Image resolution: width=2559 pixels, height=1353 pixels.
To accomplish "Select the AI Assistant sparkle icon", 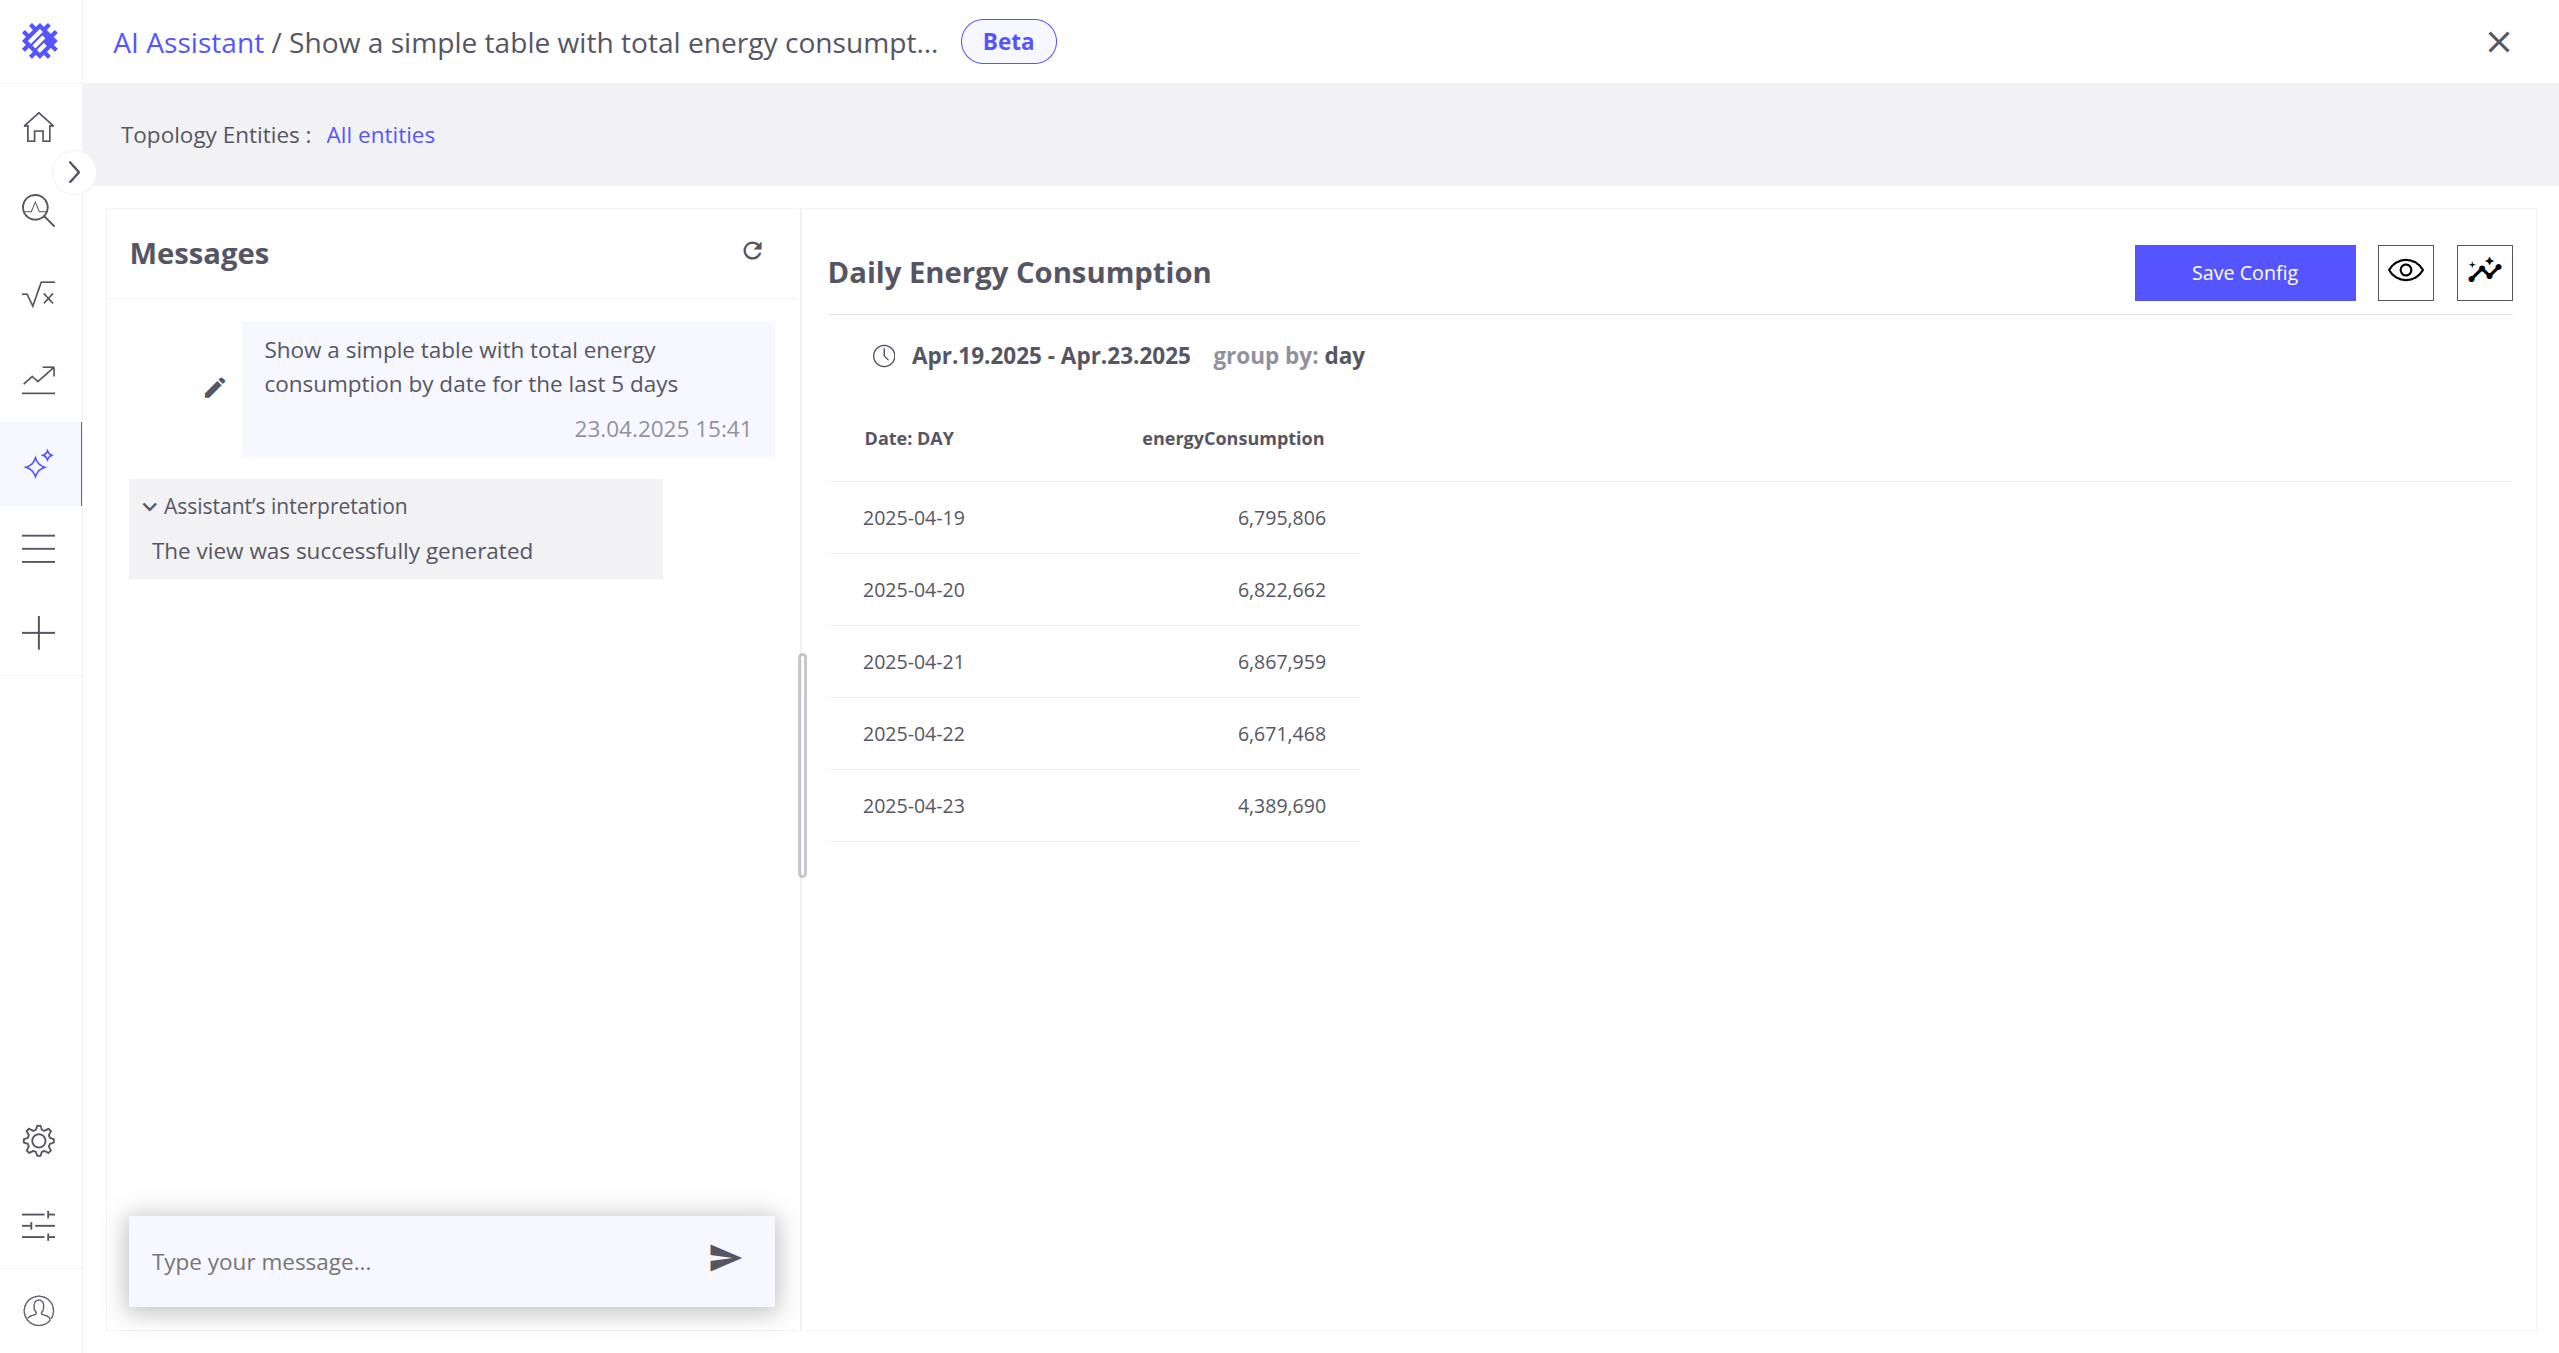I will pos(39,464).
